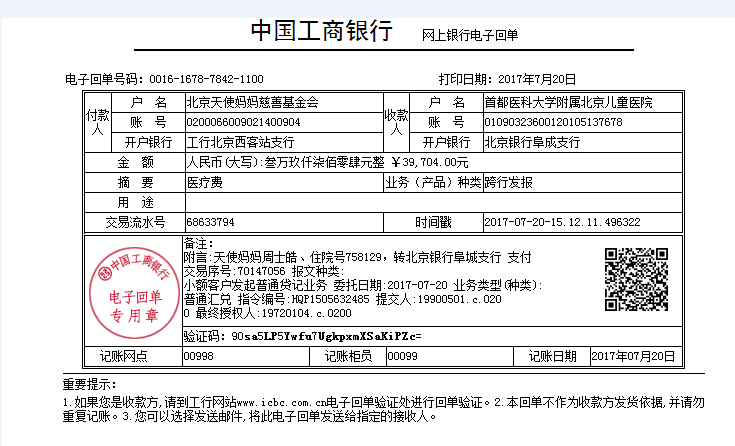The width and height of the screenshot is (735, 446).
Task: Click the QR code image
Action: (x=636, y=280)
